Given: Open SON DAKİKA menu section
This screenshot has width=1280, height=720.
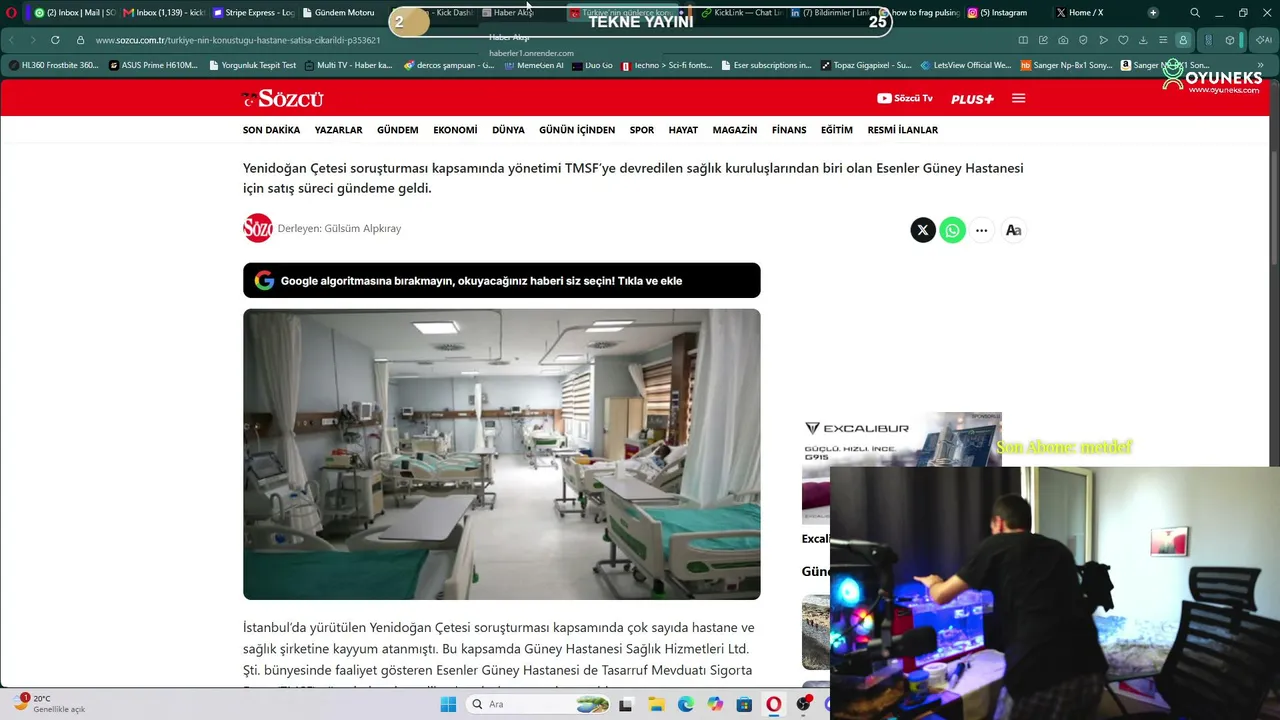Looking at the screenshot, I should 271,130.
